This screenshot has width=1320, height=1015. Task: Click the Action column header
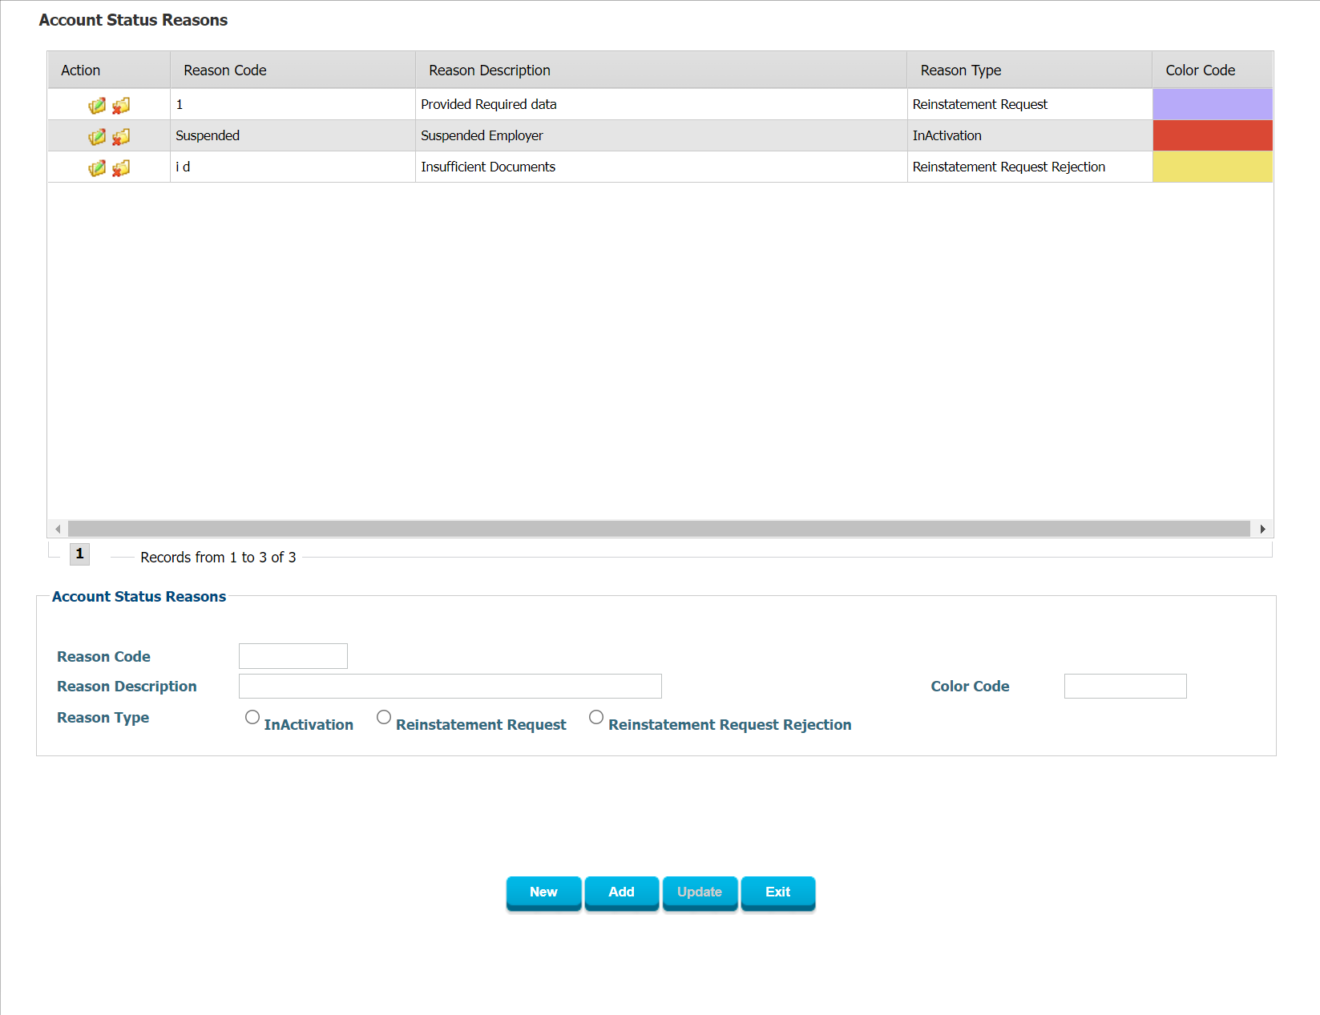109,70
